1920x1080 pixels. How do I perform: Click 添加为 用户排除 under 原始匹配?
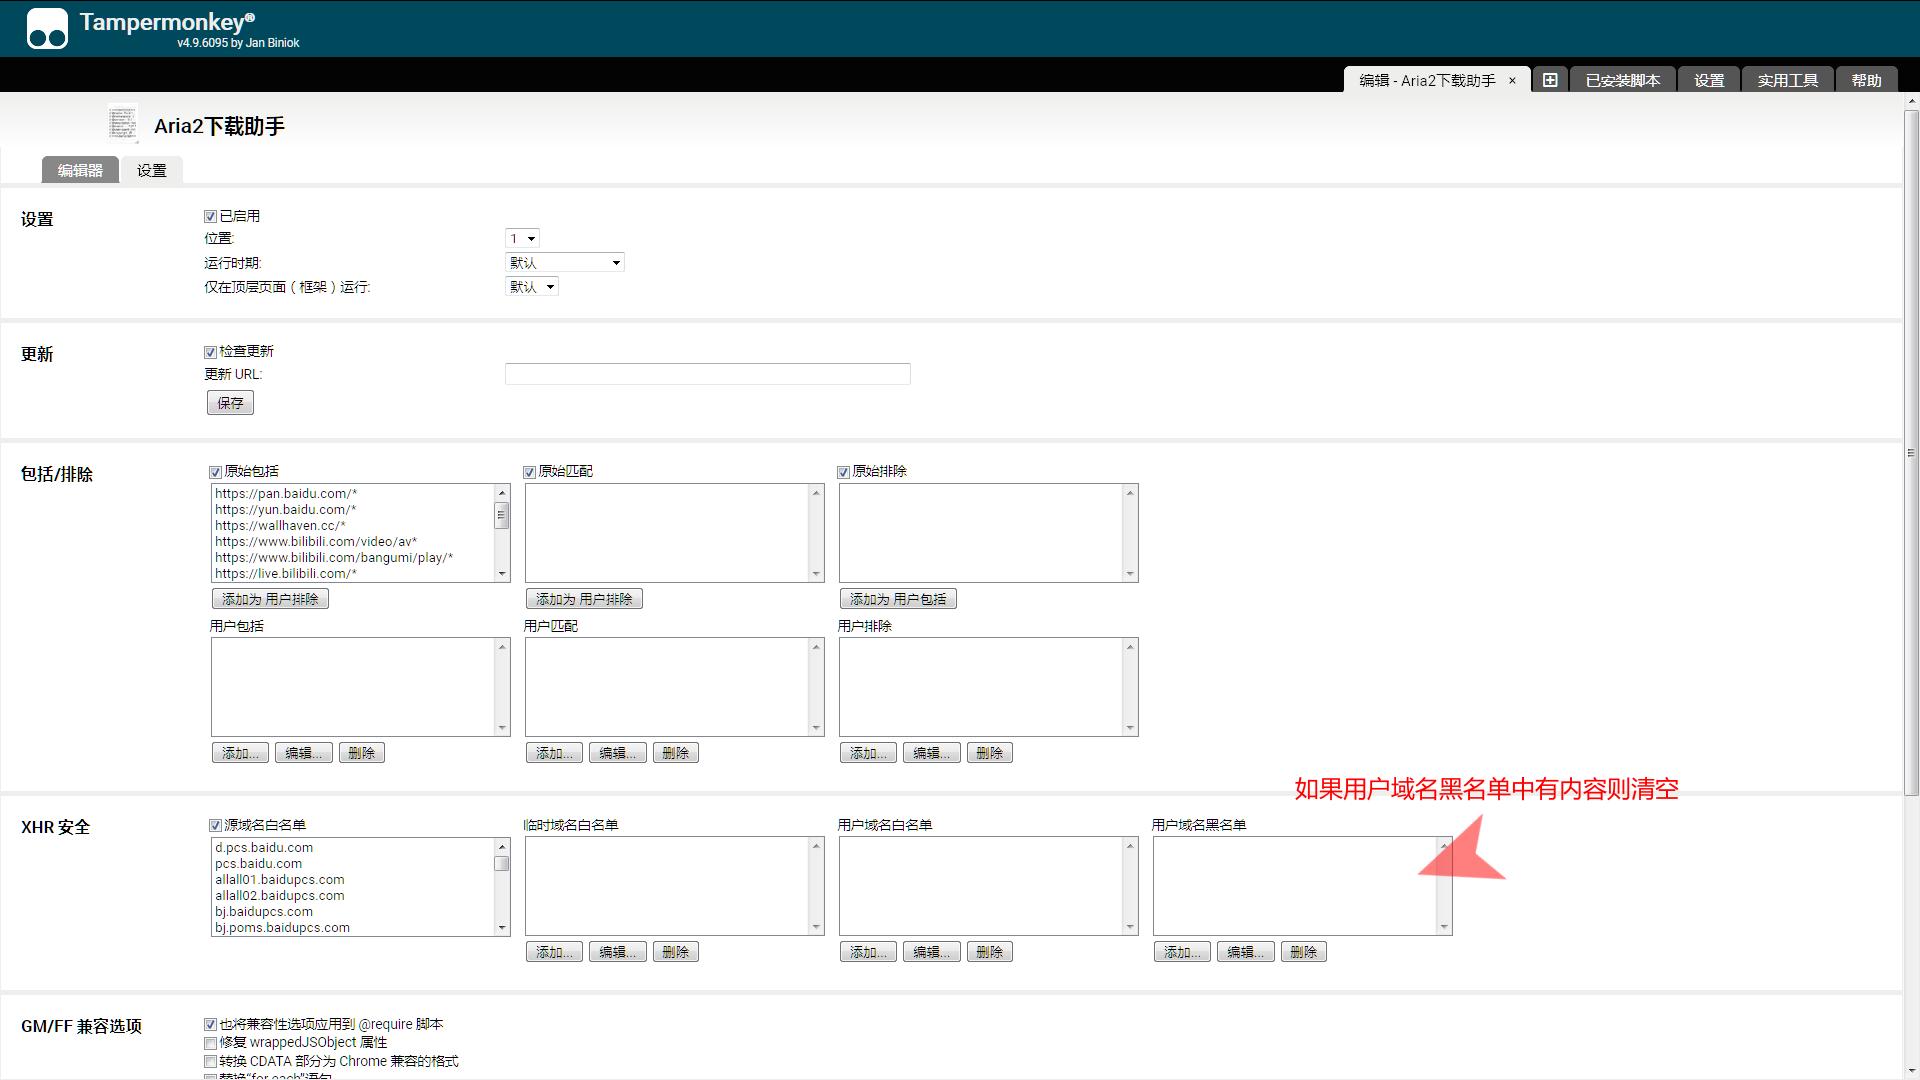(x=584, y=599)
